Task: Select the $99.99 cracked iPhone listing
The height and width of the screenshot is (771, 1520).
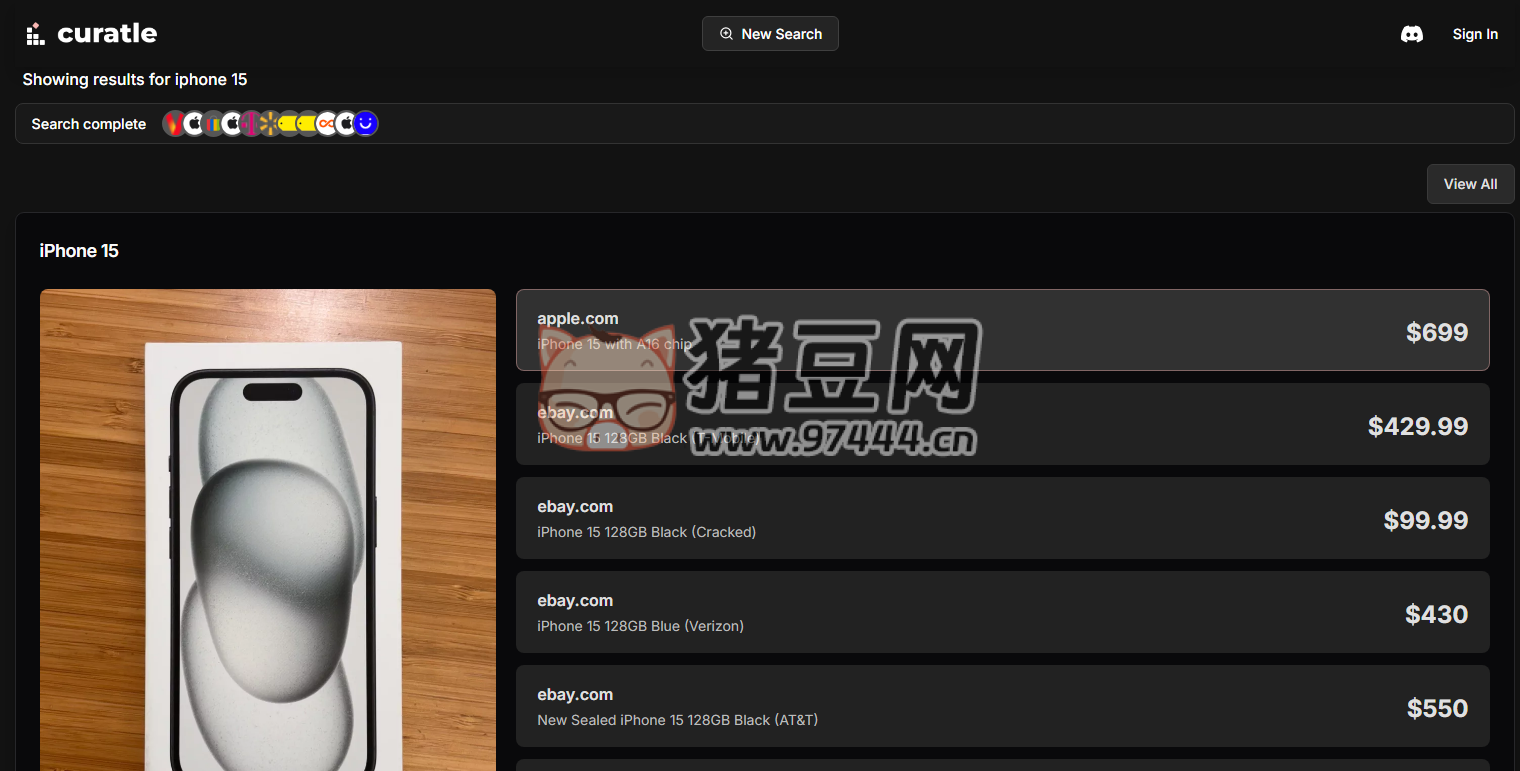Action: coord(1002,518)
